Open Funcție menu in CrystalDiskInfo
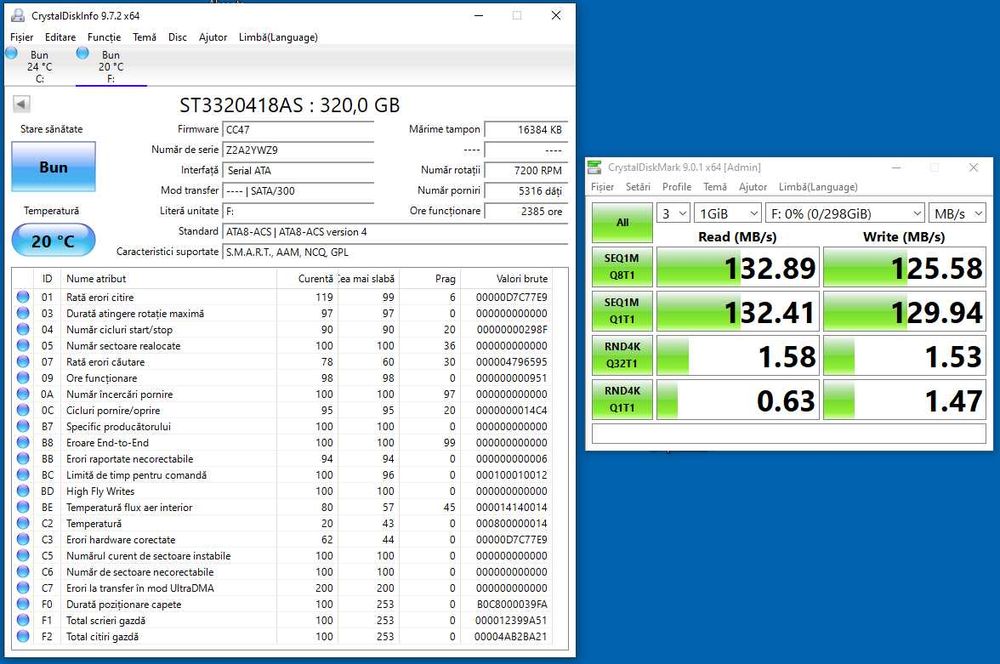1000x664 pixels. (104, 37)
